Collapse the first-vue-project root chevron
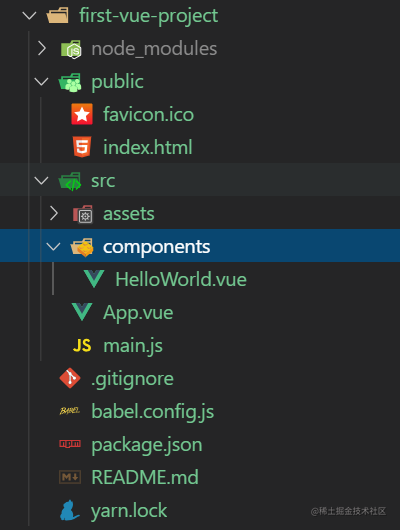This screenshot has width=400, height=530. coord(29,15)
